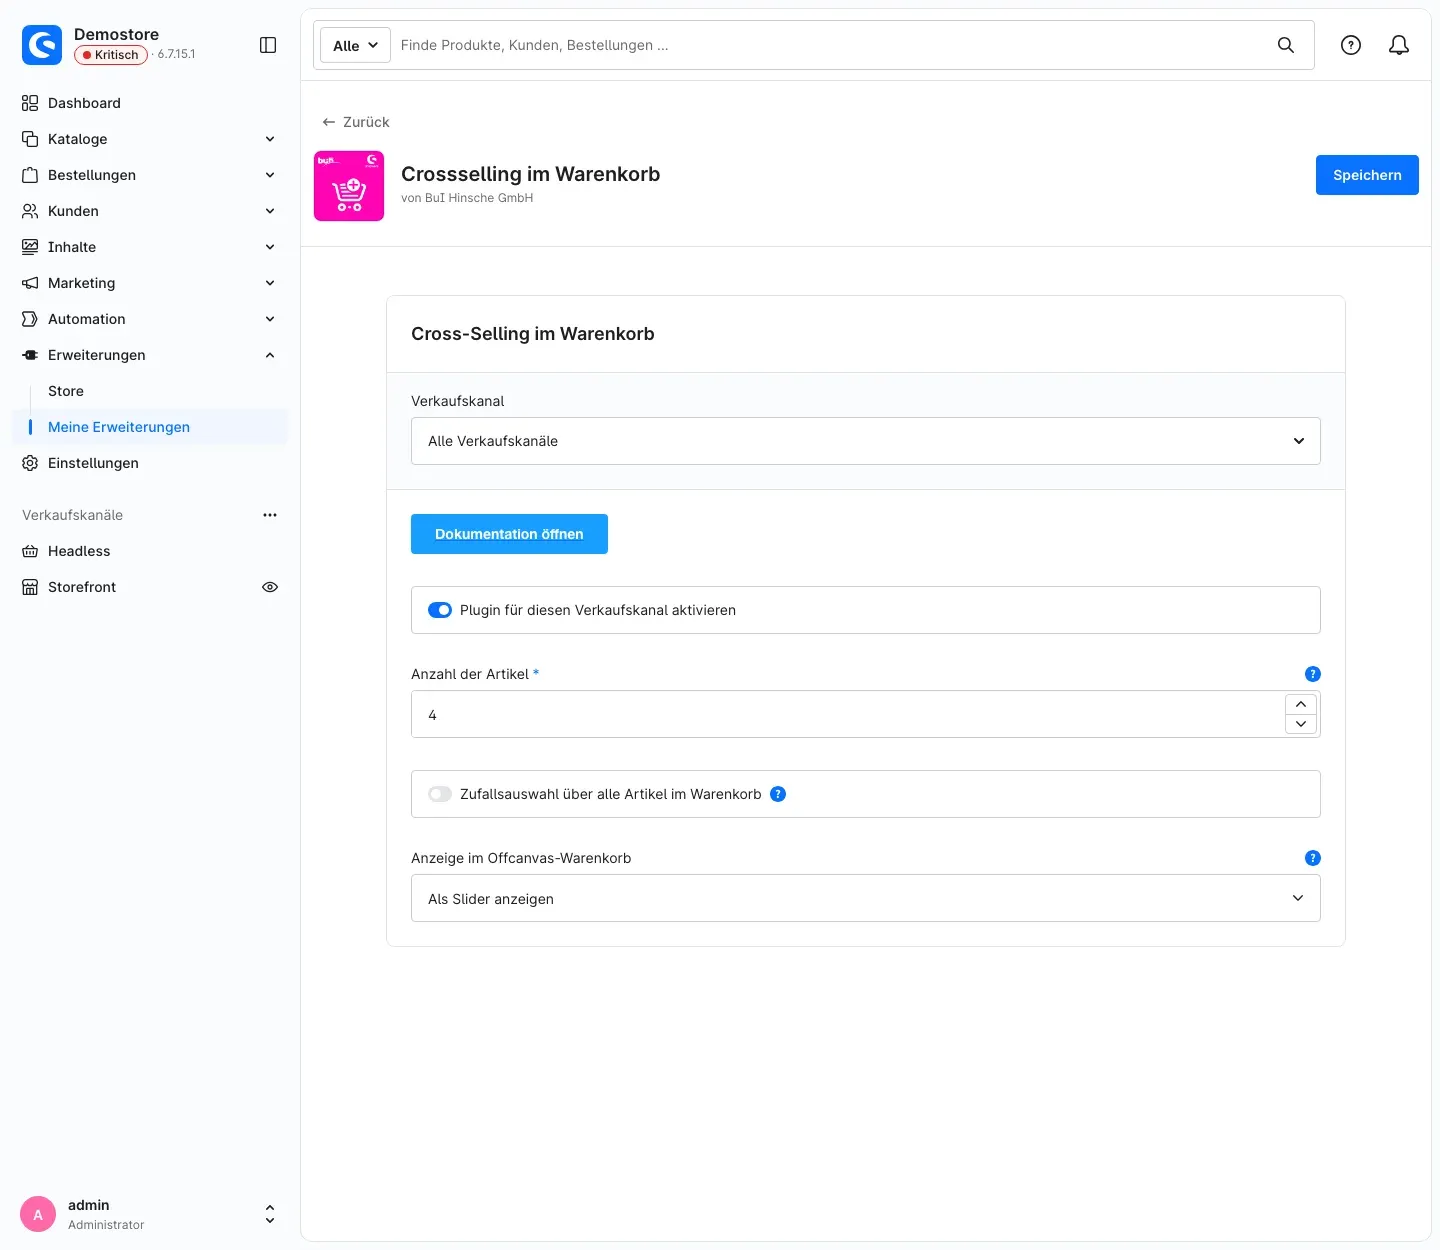The width and height of the screenshot is (1440, 1250).
Task: Open notifications bell icon
Action: (1399, 45)
